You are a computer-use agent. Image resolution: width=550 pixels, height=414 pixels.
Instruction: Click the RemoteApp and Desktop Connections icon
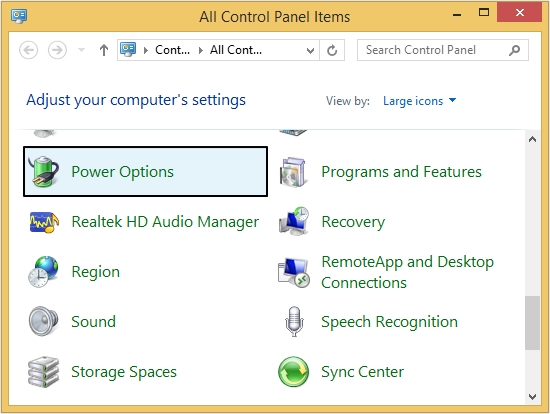(x=294, y=273)
